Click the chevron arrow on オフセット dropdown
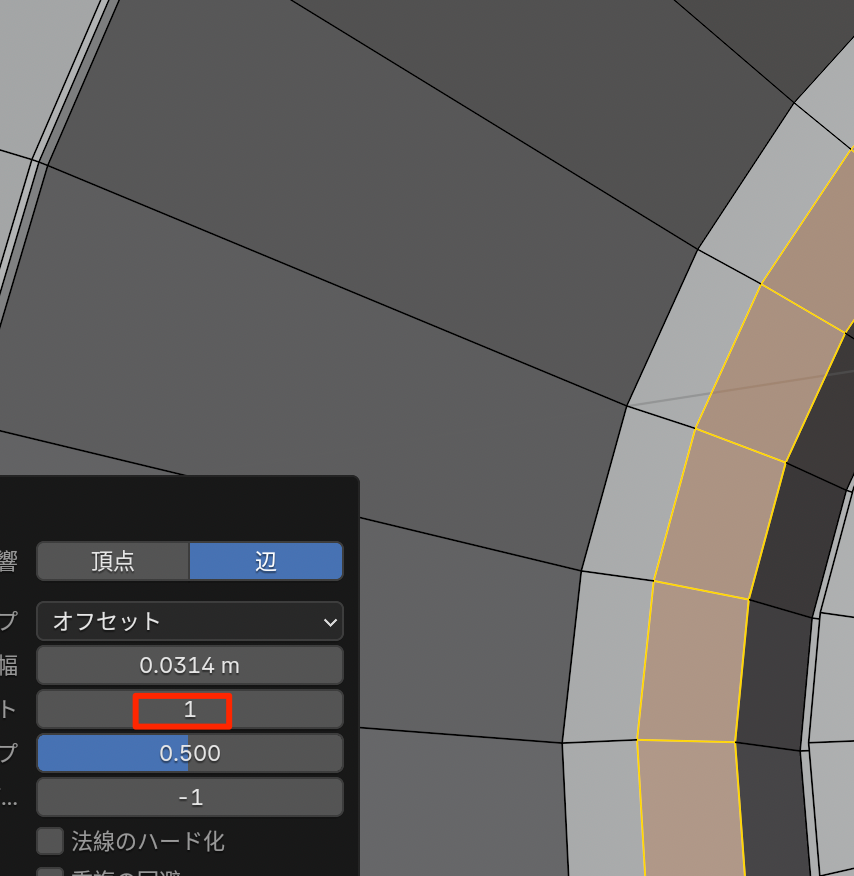The image size is (854, 876). tap(330, 622)
